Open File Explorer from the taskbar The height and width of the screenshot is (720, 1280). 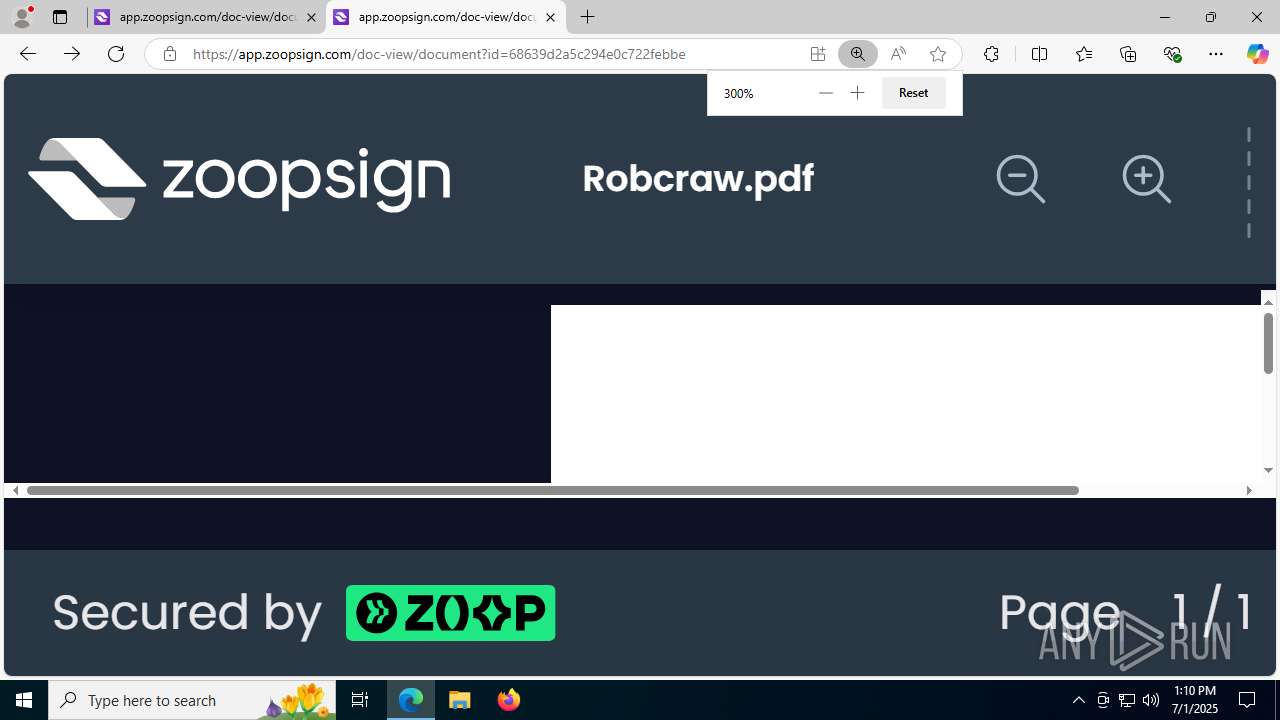pos(460,700)
